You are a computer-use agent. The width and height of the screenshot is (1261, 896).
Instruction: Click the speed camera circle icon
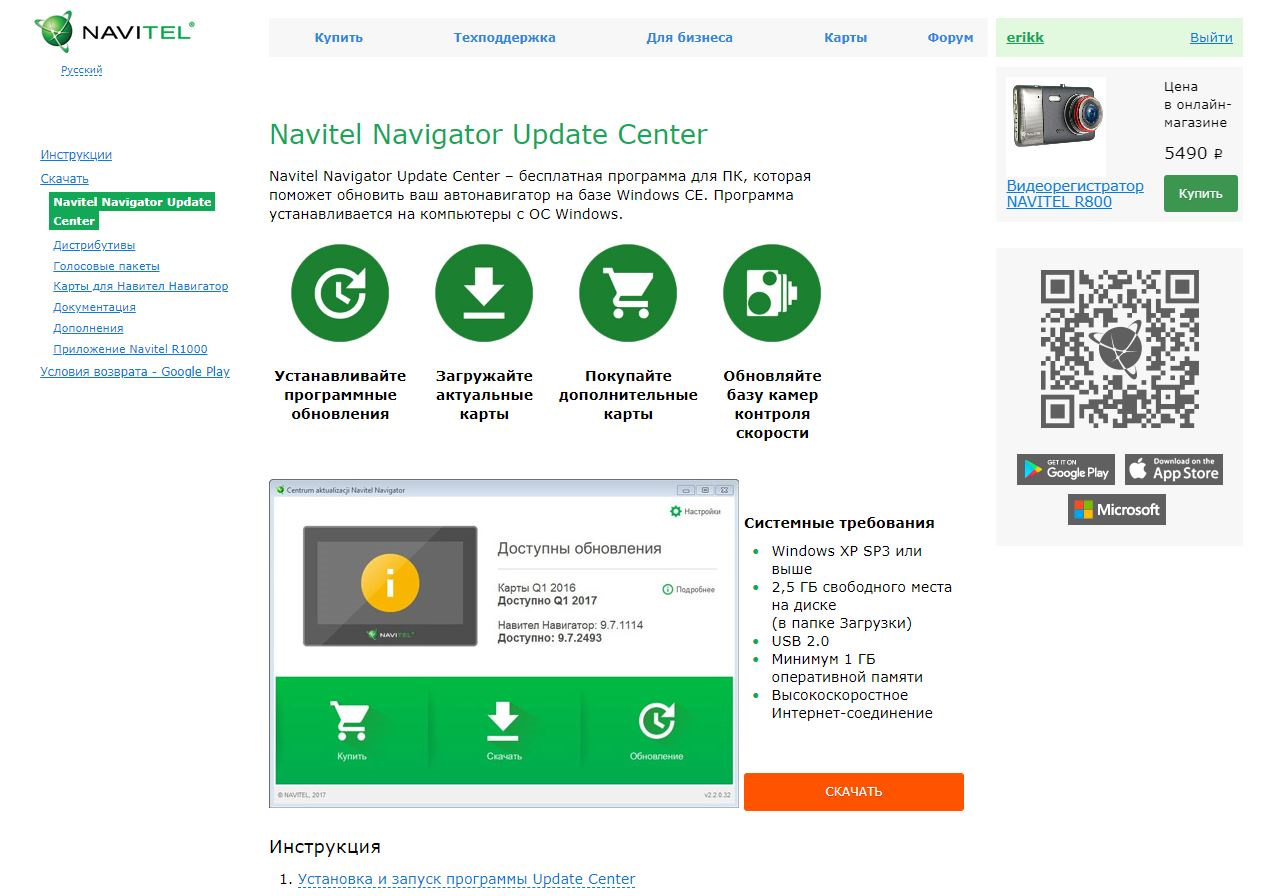tap(772, 294)
